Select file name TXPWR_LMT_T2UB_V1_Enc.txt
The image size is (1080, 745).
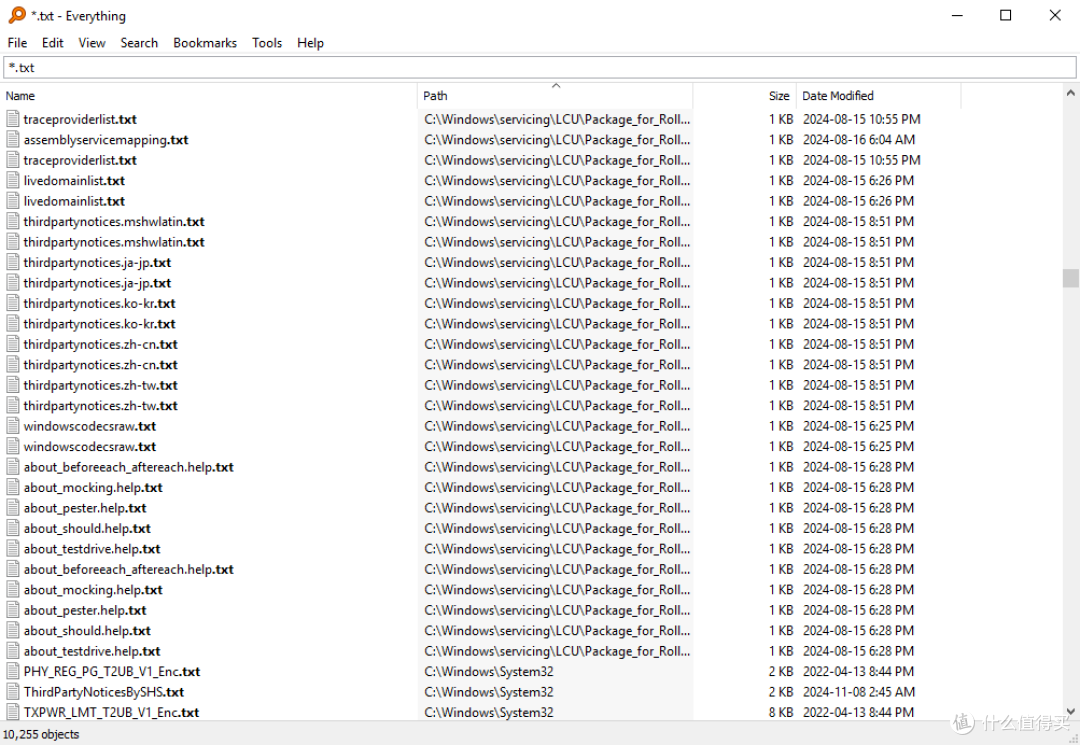111,713
